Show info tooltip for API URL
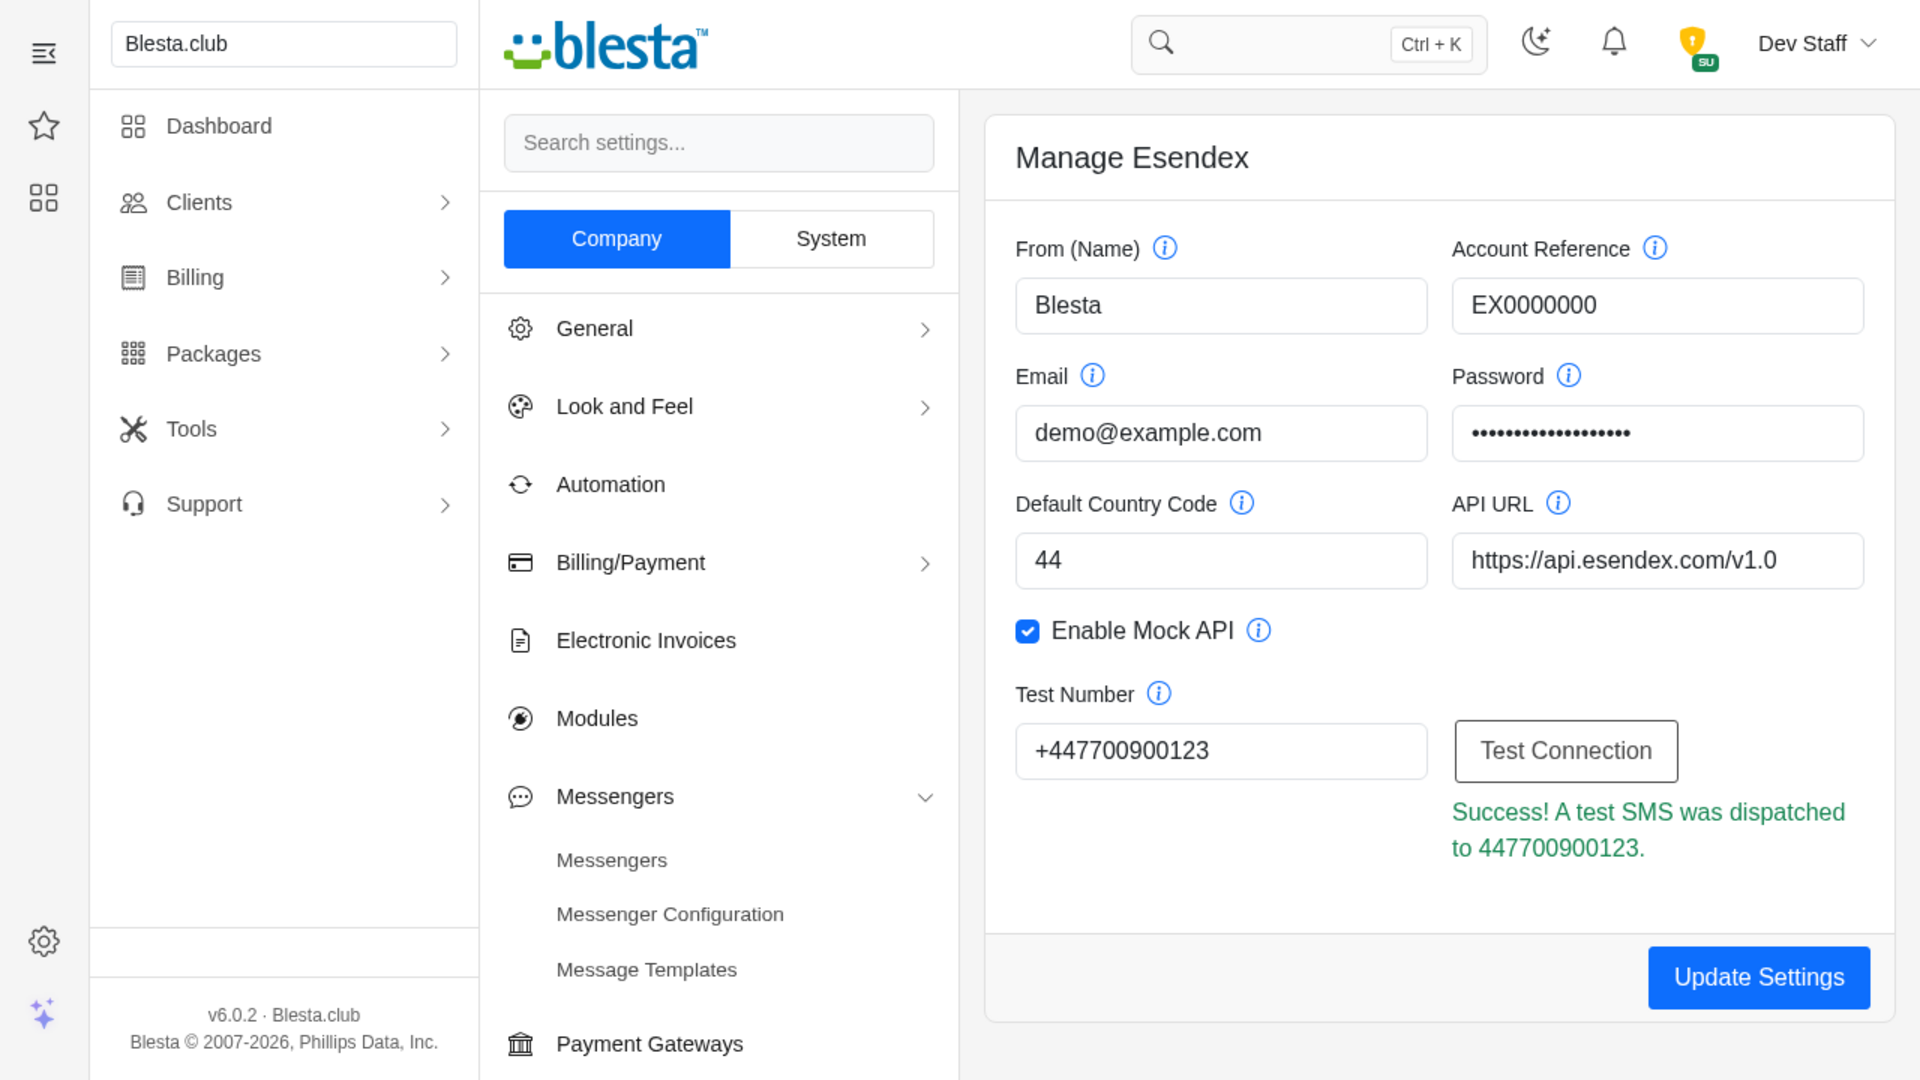The height and width of the screenshot is (1080, 1920). 1558,503
